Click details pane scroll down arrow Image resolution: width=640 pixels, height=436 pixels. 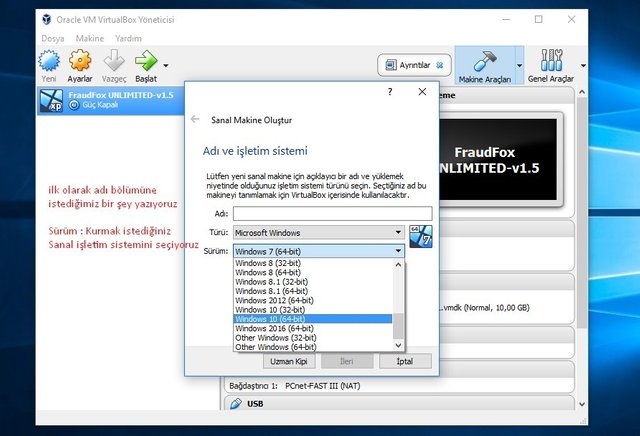[x=582, y=404]
